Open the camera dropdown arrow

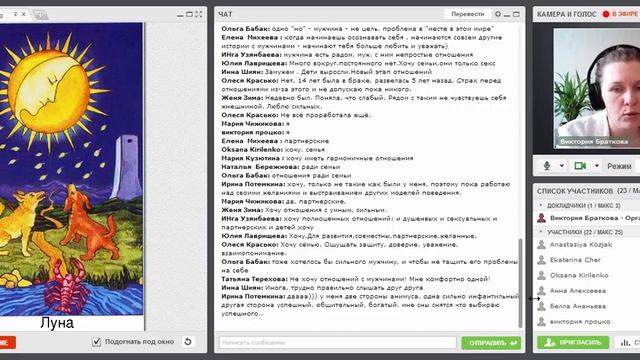click(x=597, y=166)
